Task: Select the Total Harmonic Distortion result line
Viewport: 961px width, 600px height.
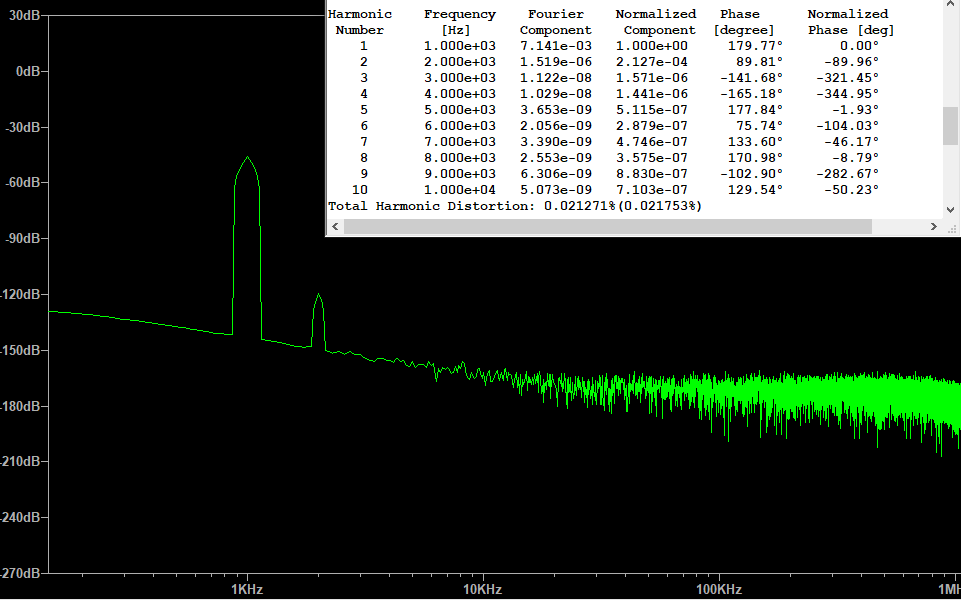Action: coord(515,206)
